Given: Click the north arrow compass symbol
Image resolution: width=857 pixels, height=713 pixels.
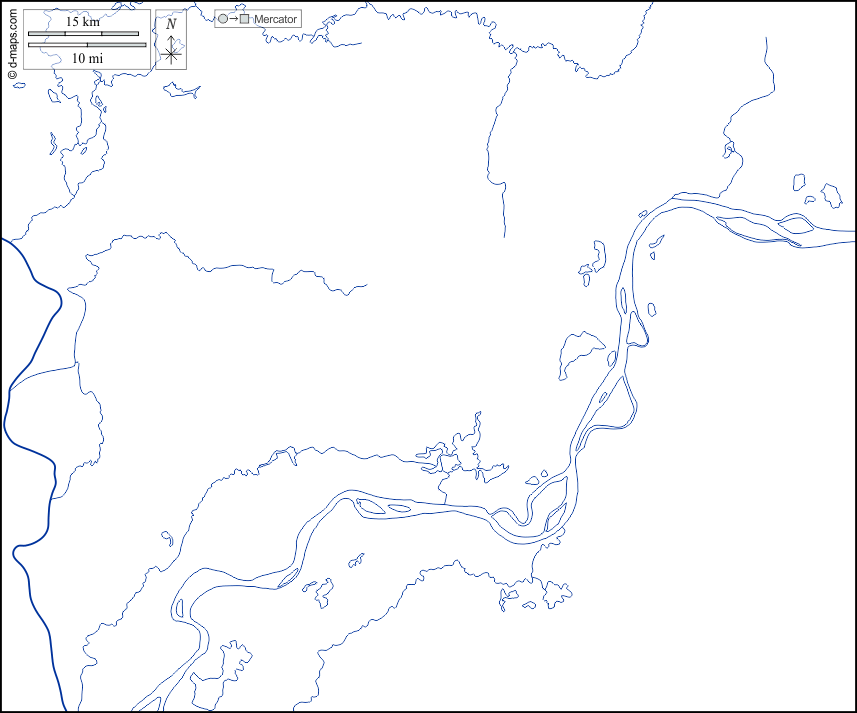Looking at the screenshot, I should tap(171, 49).
